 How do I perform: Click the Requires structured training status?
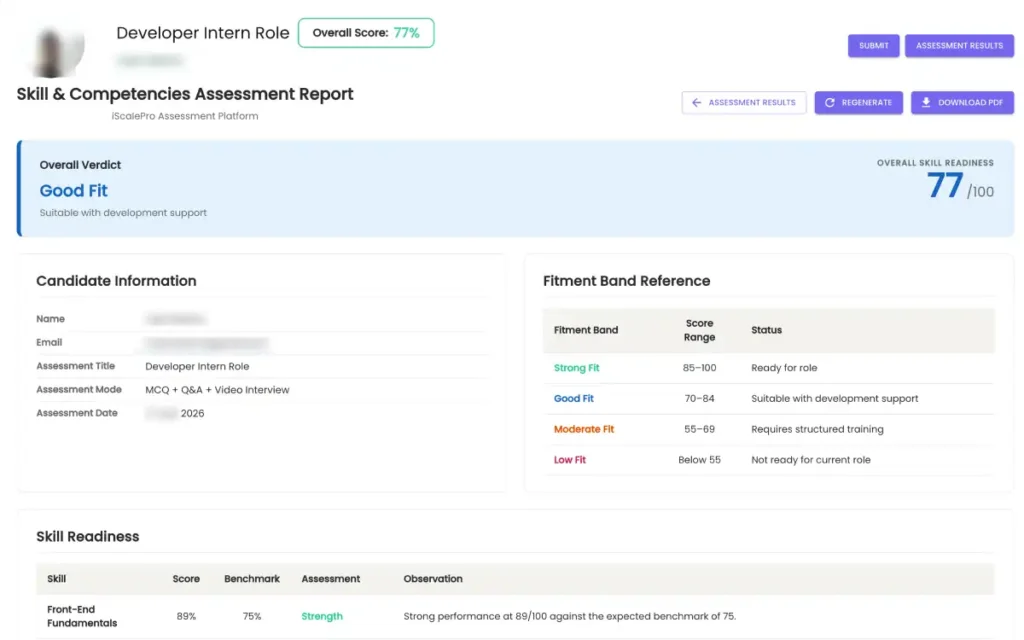[x=817, y=429]
